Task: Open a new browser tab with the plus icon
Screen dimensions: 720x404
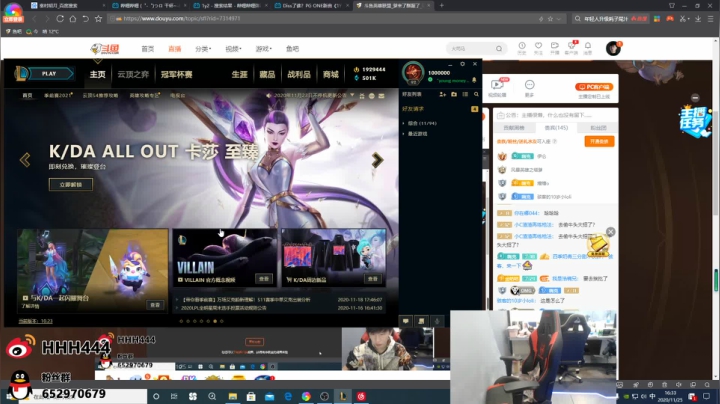Action: (x=441, y=6)
